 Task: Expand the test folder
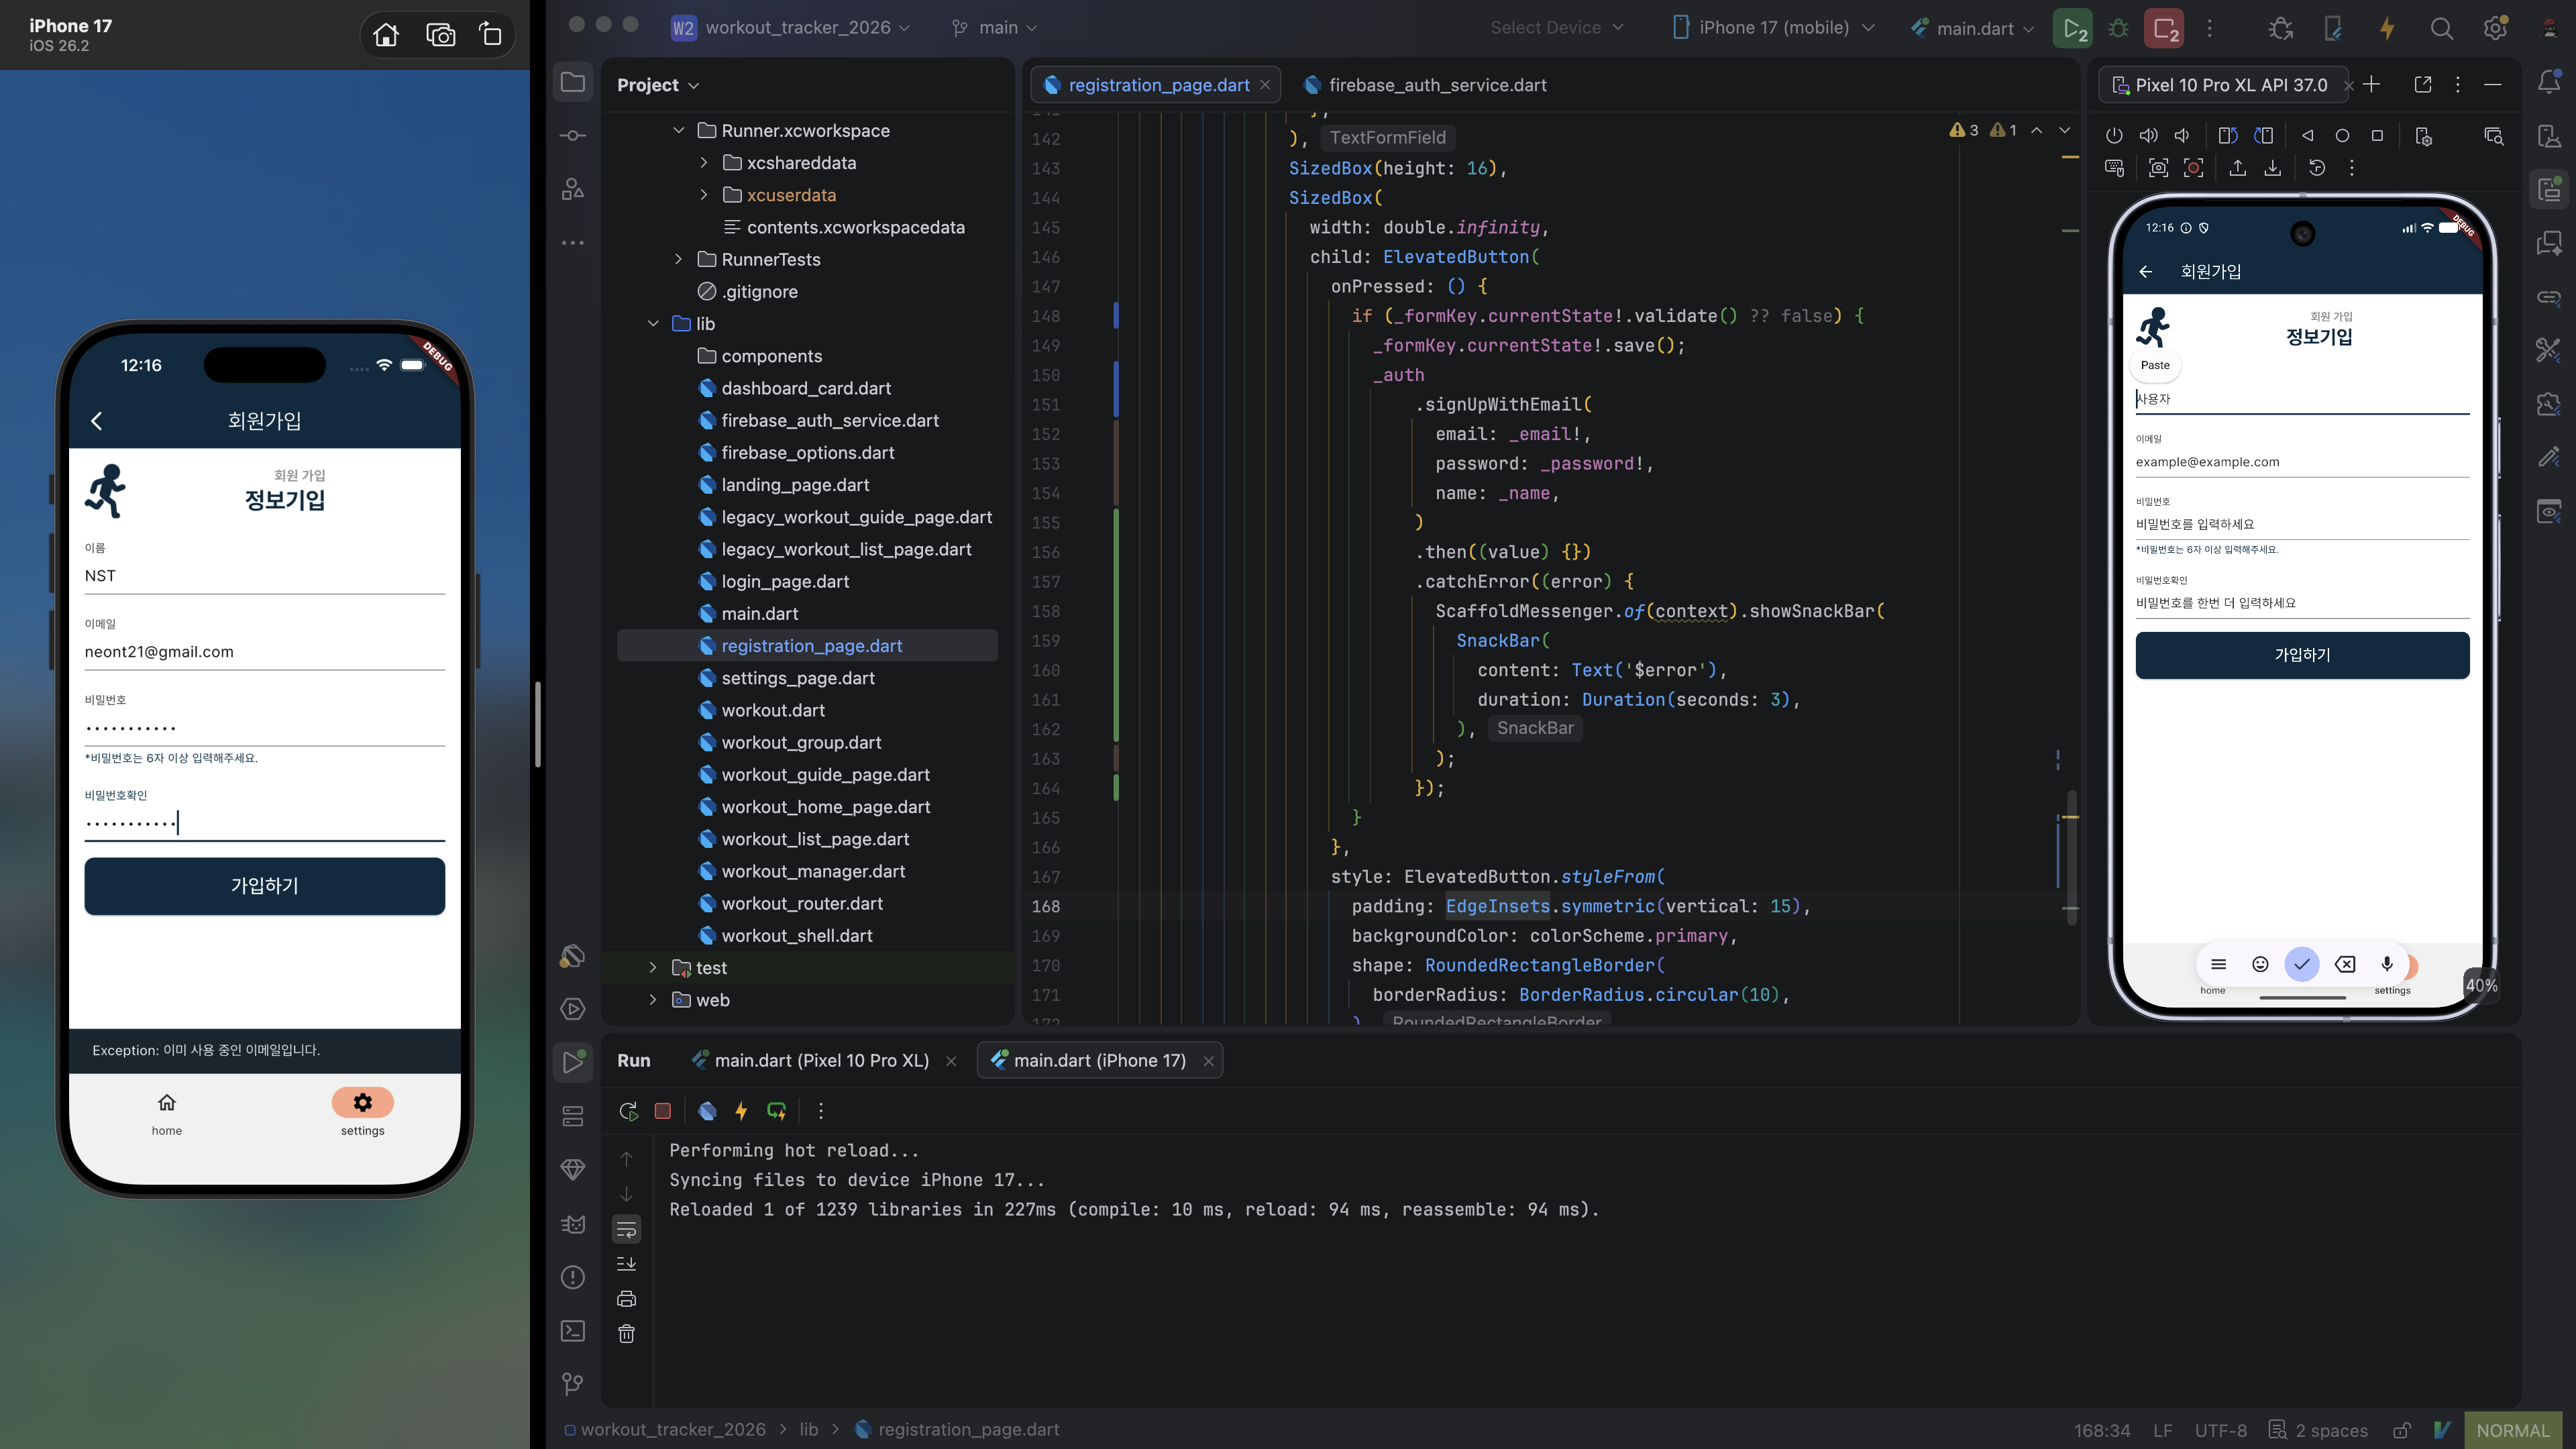[x=653, y=967]
